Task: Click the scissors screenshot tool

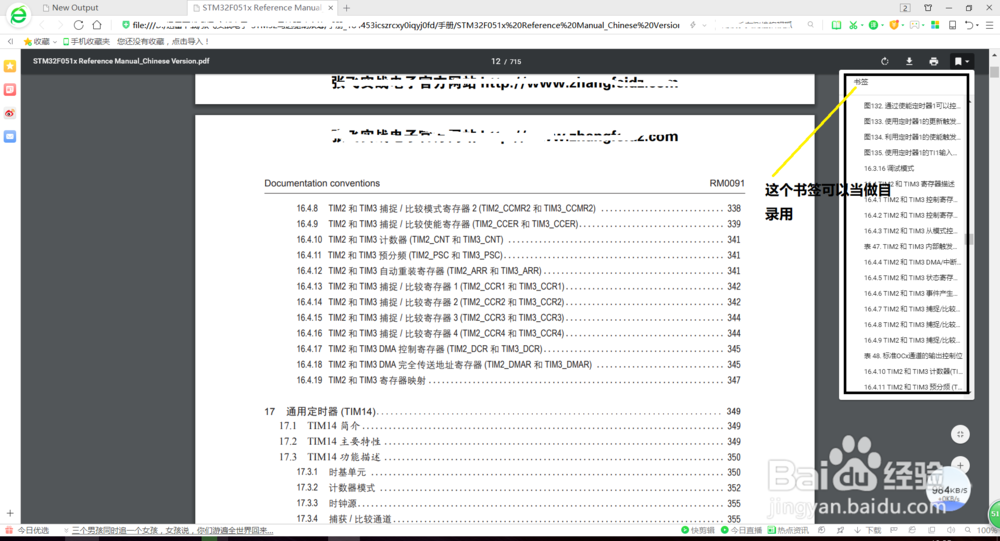Action: click(853, 25)
